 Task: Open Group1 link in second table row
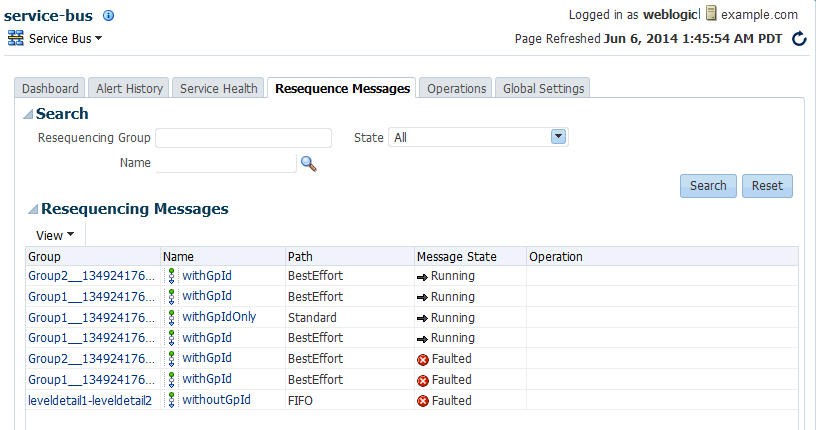pos(91,297)
